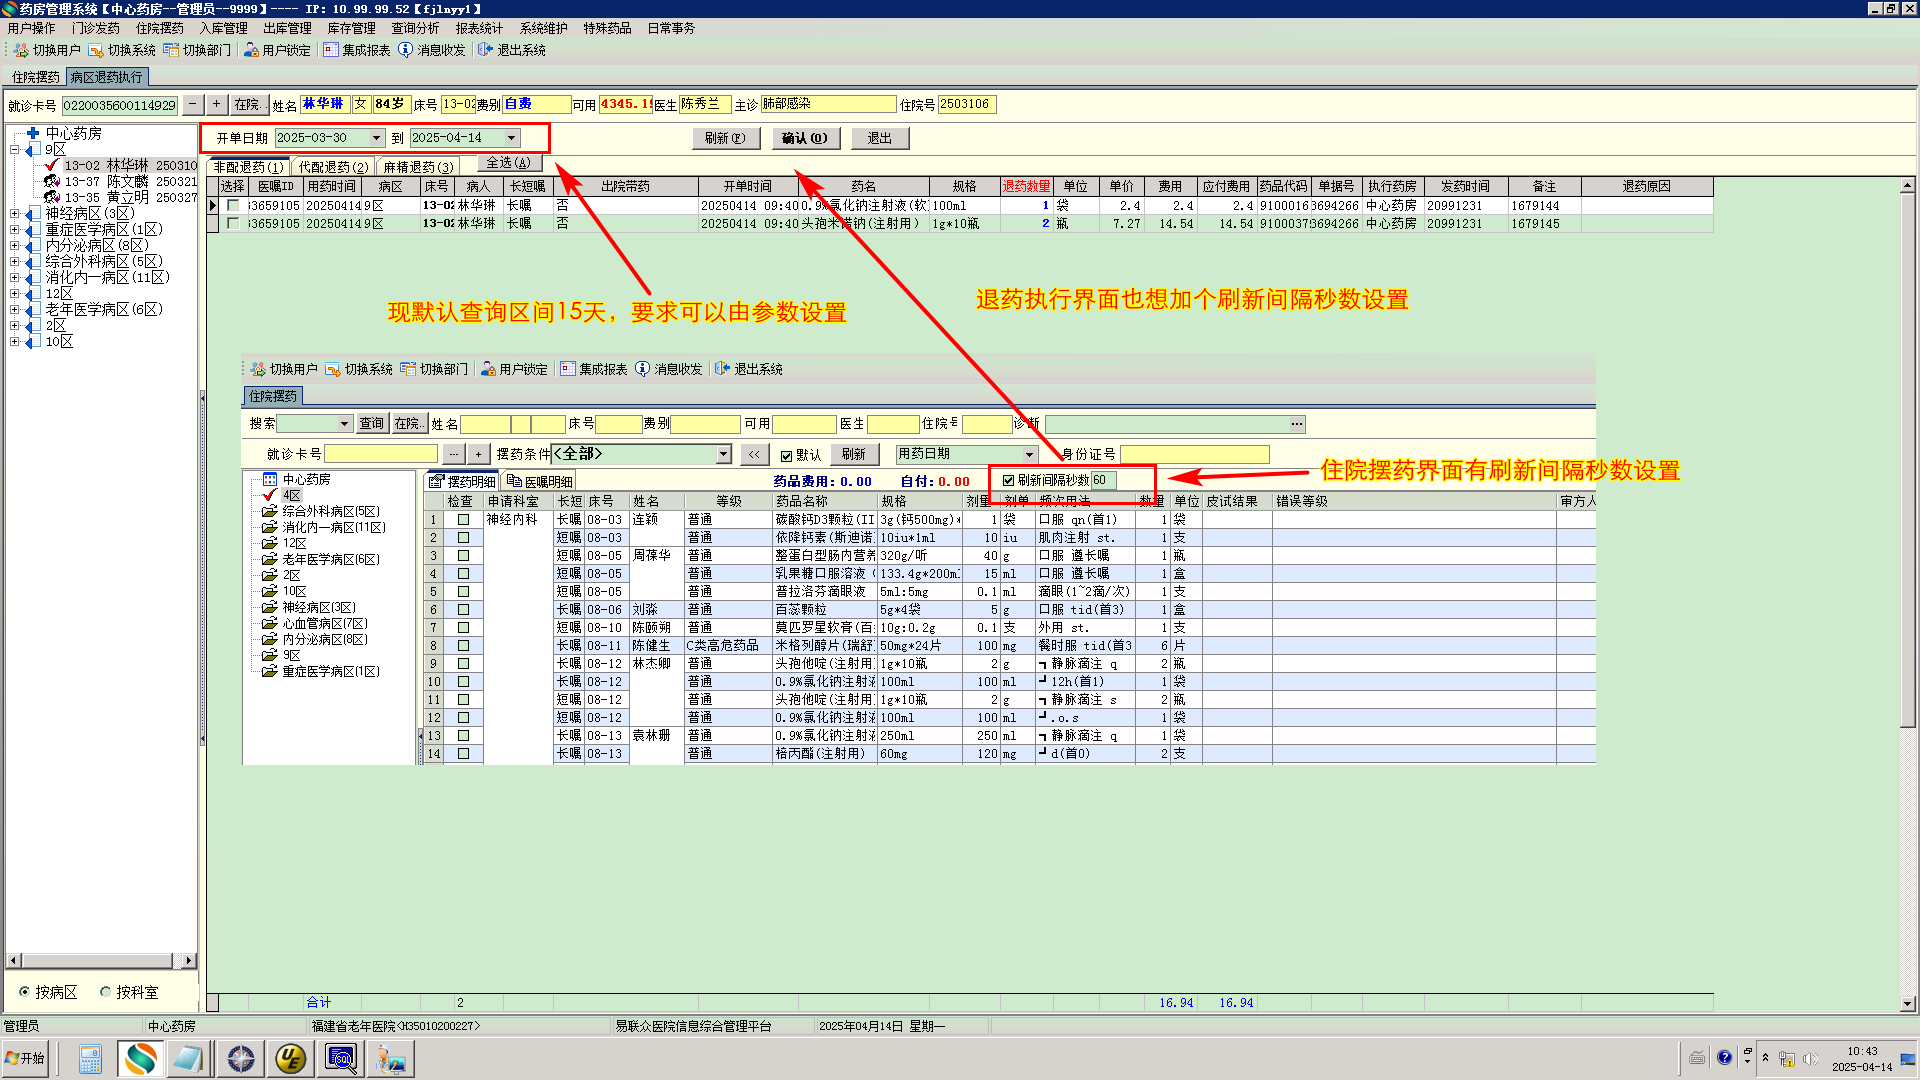Select the 按病区 radio button
The height and width of the screenshot is (1080, 1920).
(25, 992)
